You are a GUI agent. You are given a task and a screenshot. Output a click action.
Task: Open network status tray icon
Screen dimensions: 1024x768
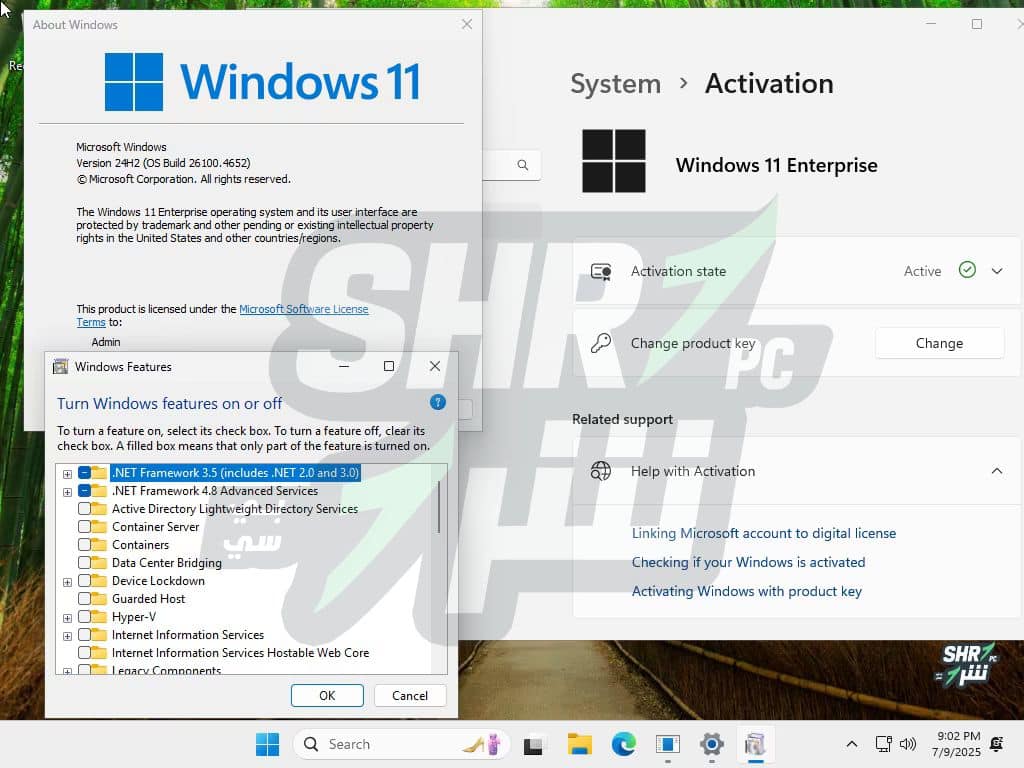click(x=884, y=744)
